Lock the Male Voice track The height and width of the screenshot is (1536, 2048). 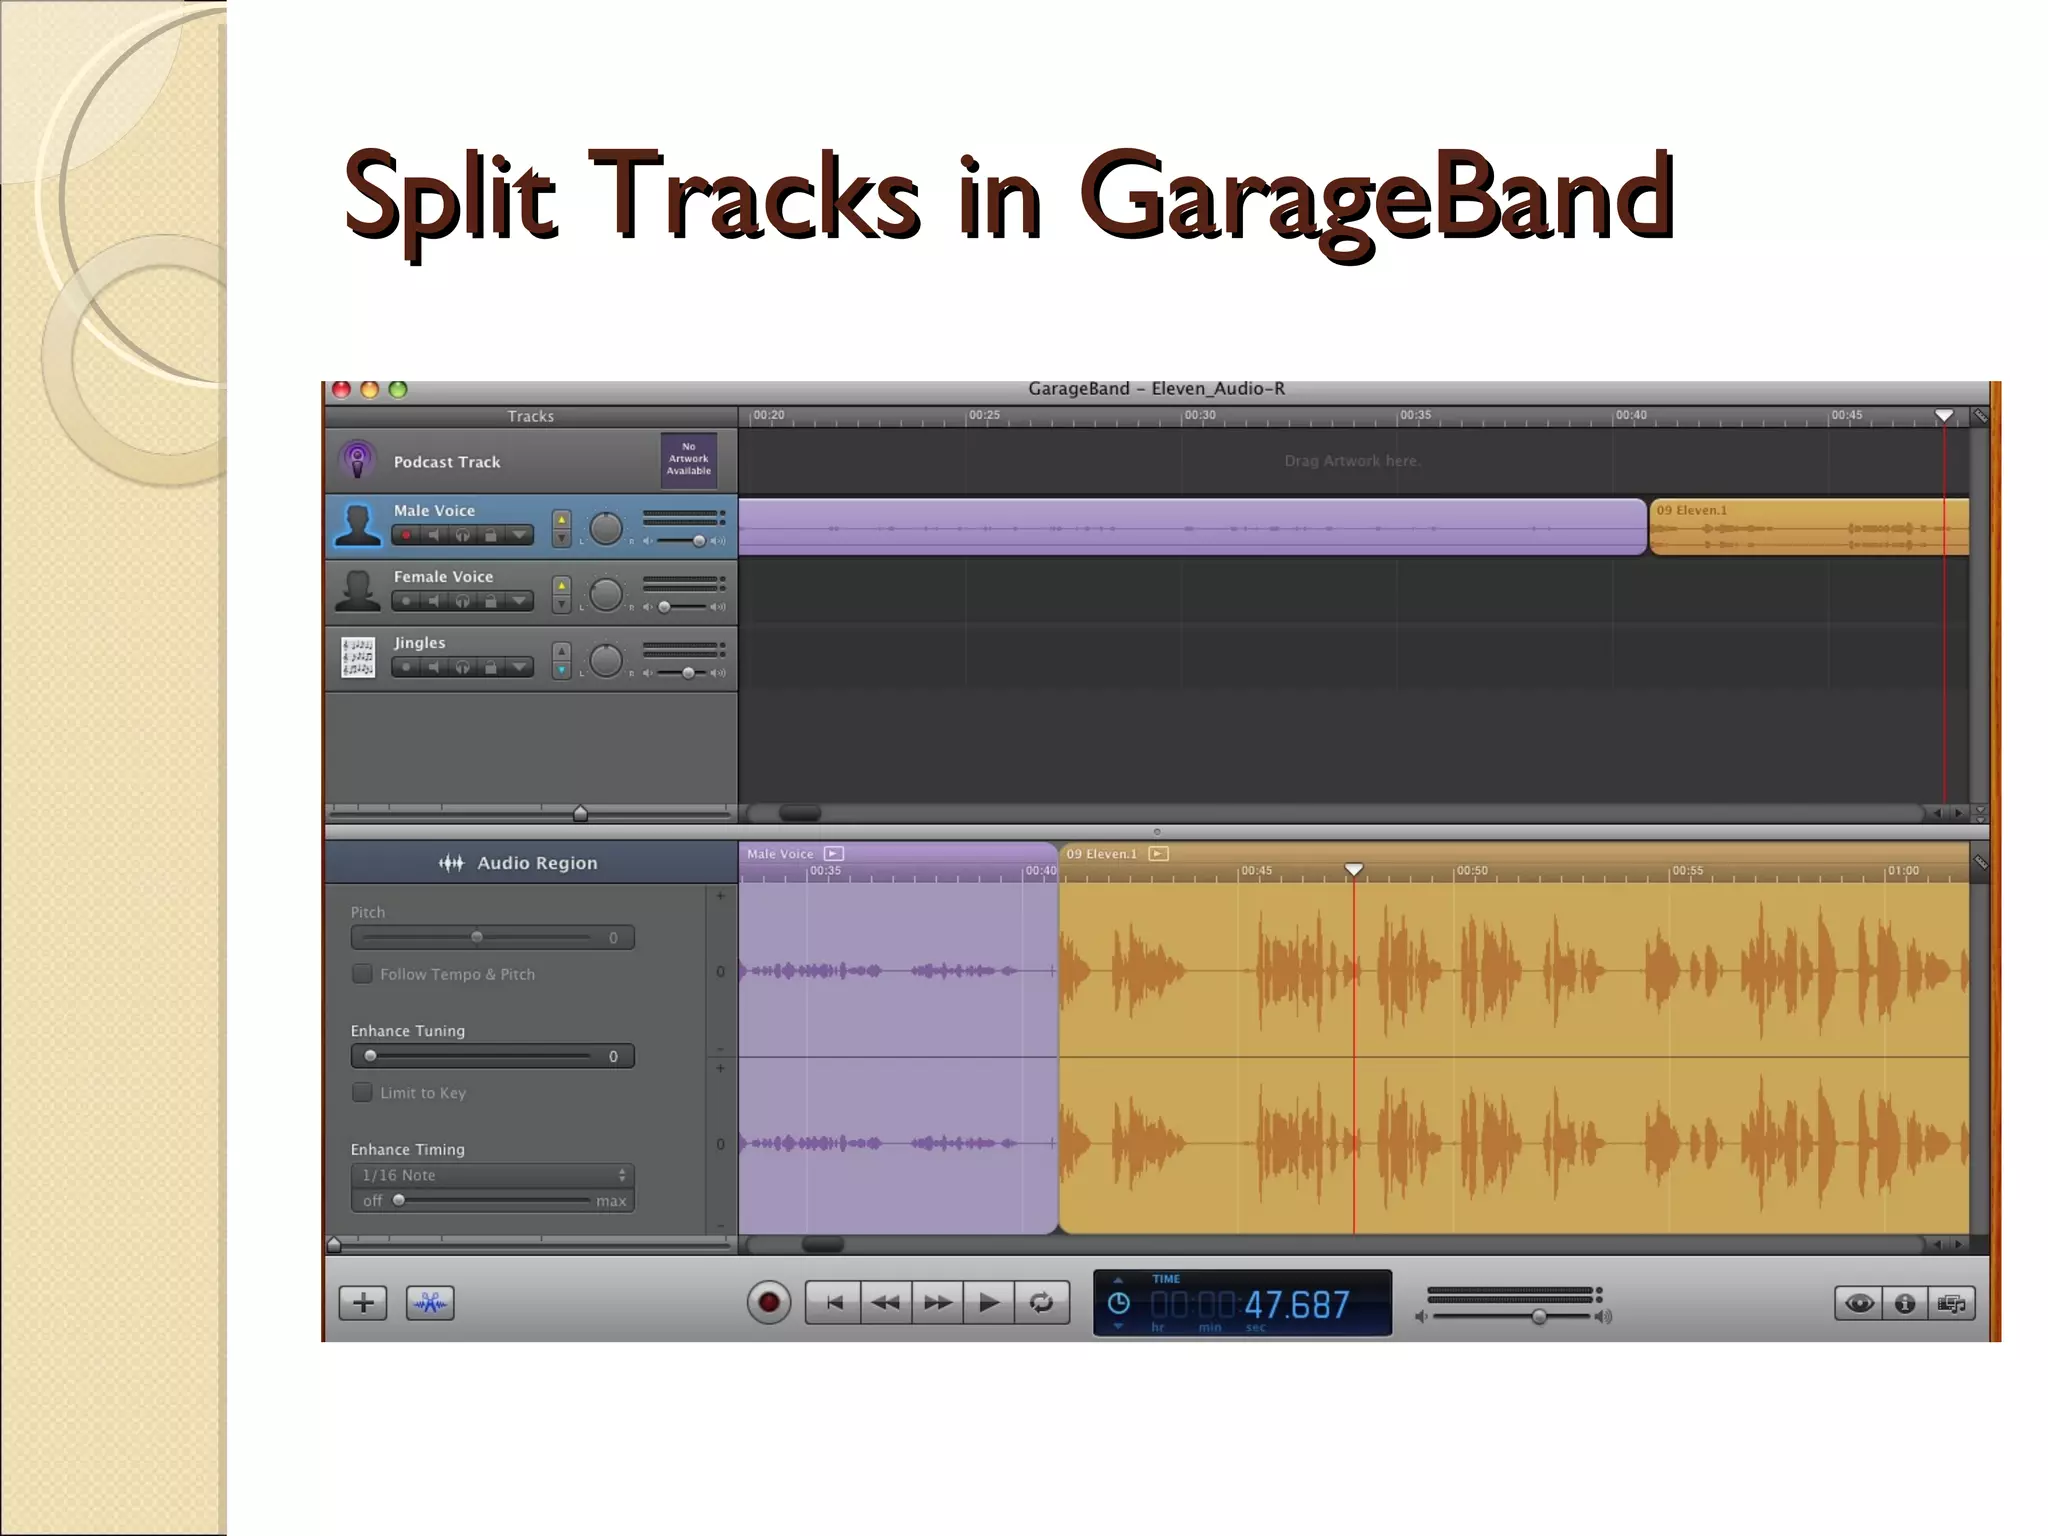pos(490,536)
